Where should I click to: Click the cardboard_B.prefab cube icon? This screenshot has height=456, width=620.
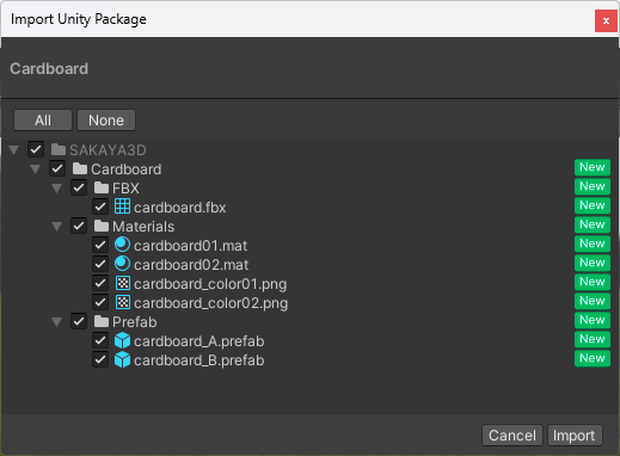[x=122, y=360]
